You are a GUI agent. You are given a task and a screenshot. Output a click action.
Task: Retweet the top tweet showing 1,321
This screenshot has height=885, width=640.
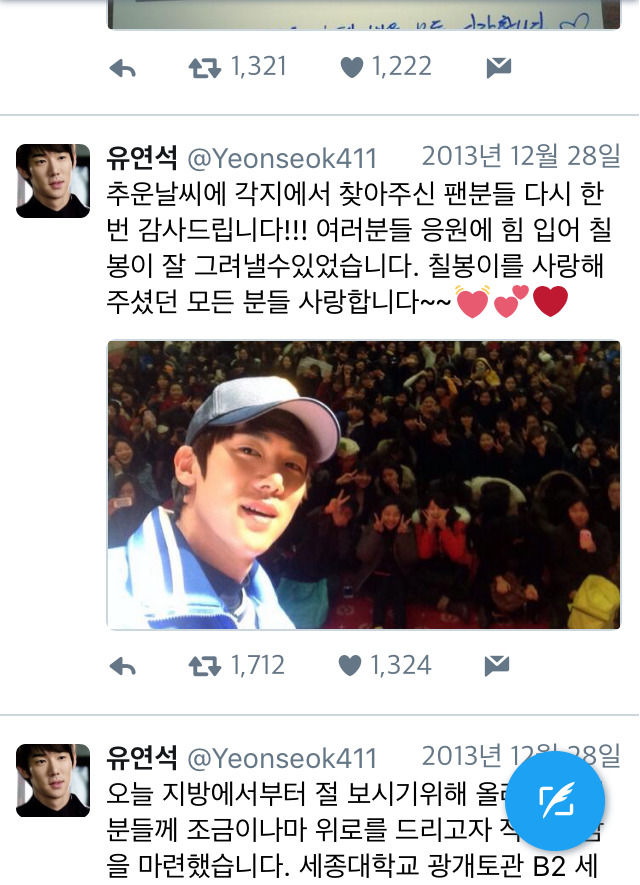(204, 68)
